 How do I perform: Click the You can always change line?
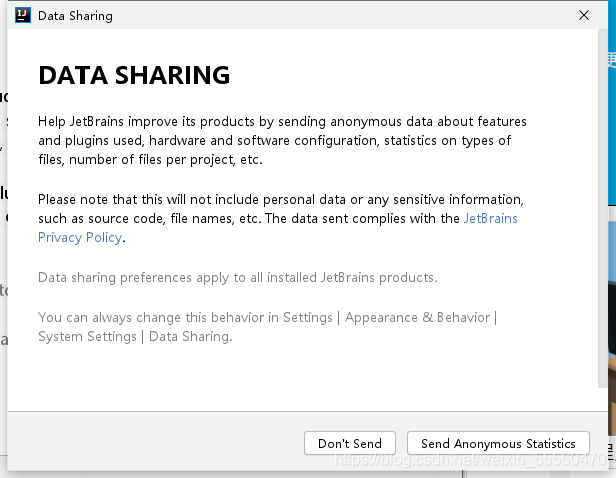pos(268,317)
